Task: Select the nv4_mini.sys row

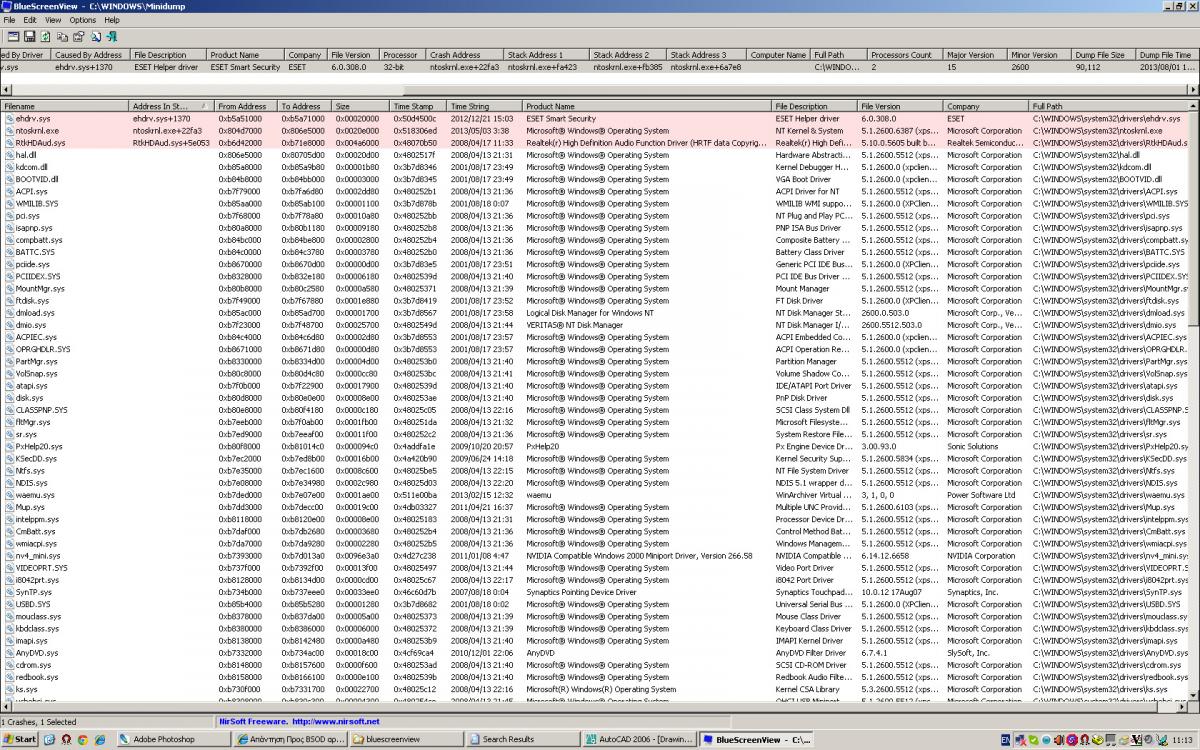Action: click(x=594, y=555)
